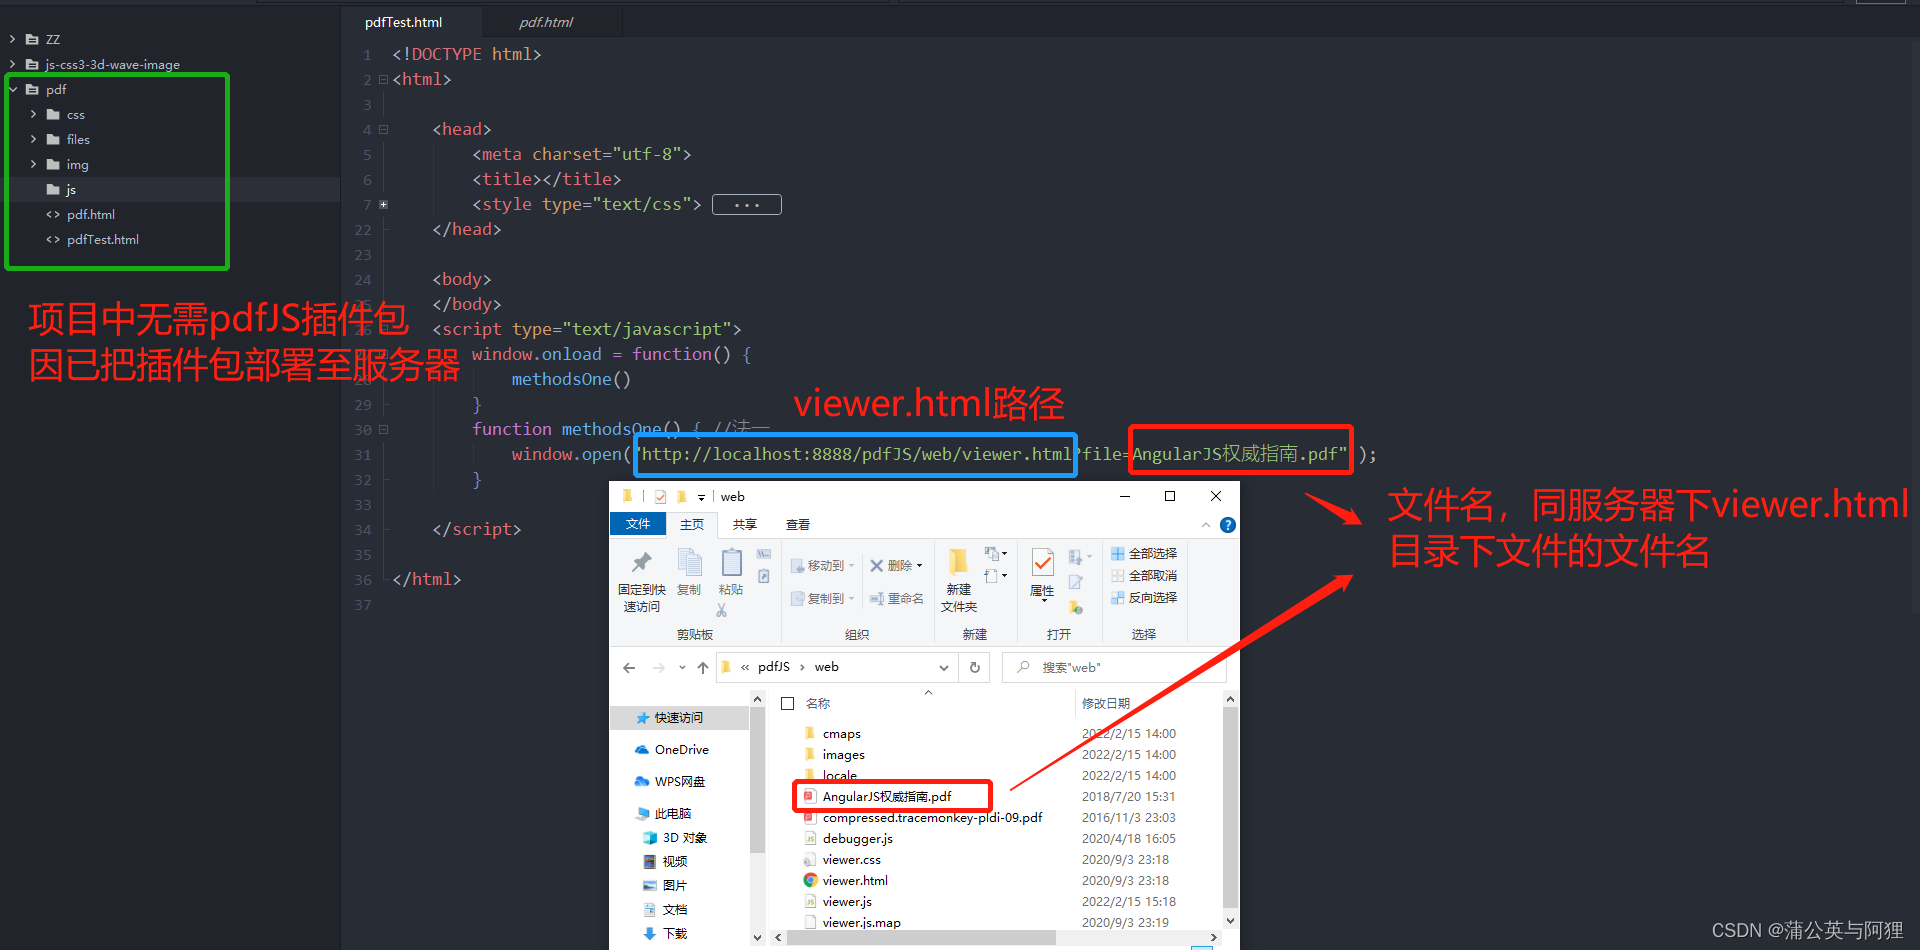1920x950 pixels.
Task: Open the Delete (删除) dropdown arrow
Action: [x=919, y=566]
